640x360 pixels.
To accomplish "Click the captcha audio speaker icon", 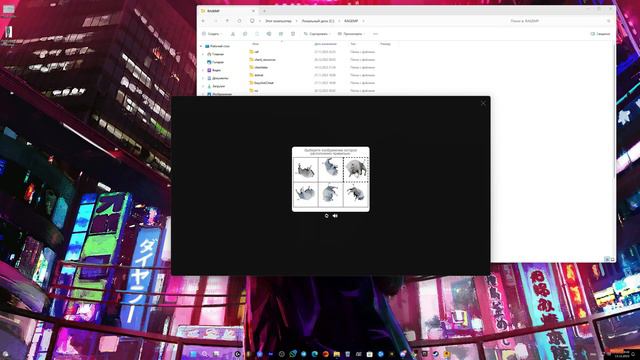I will click(335, 216).
